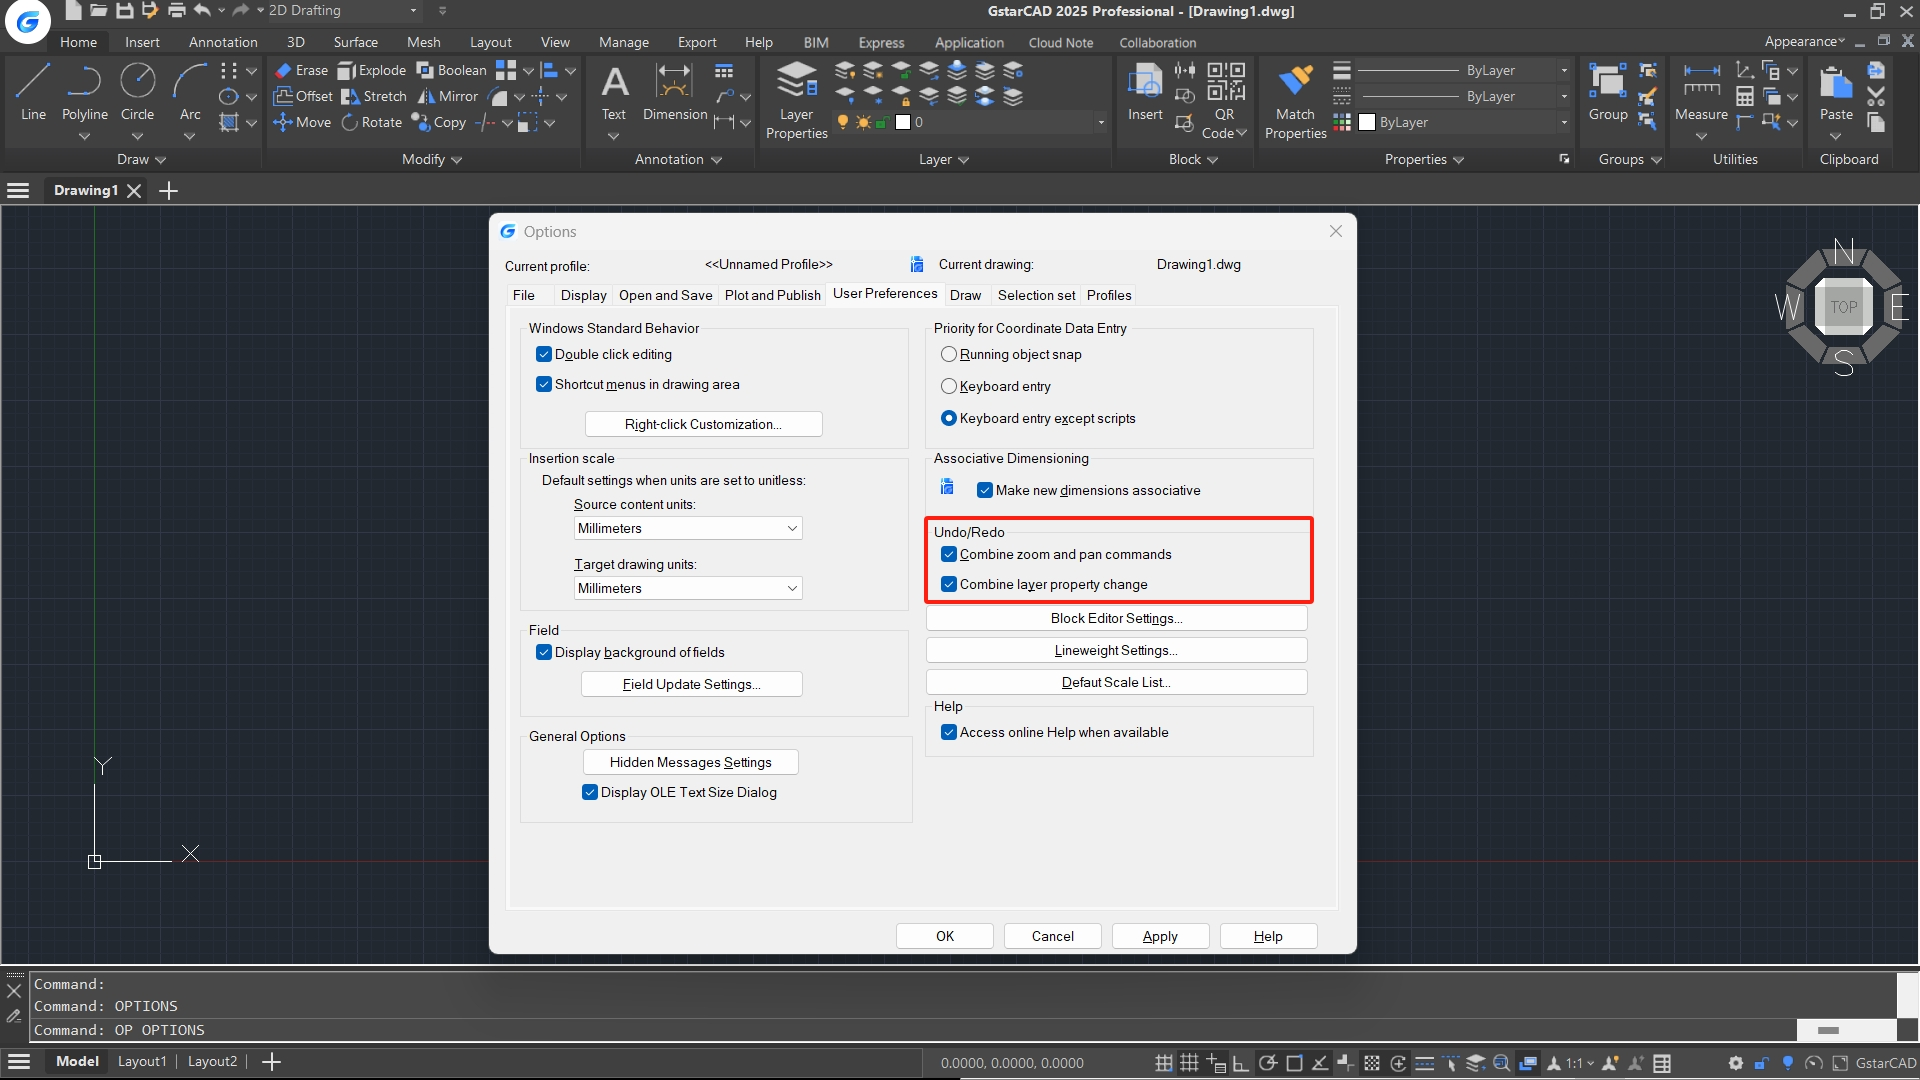
Task: Click the Apply button
Action: coord(1159,935)
